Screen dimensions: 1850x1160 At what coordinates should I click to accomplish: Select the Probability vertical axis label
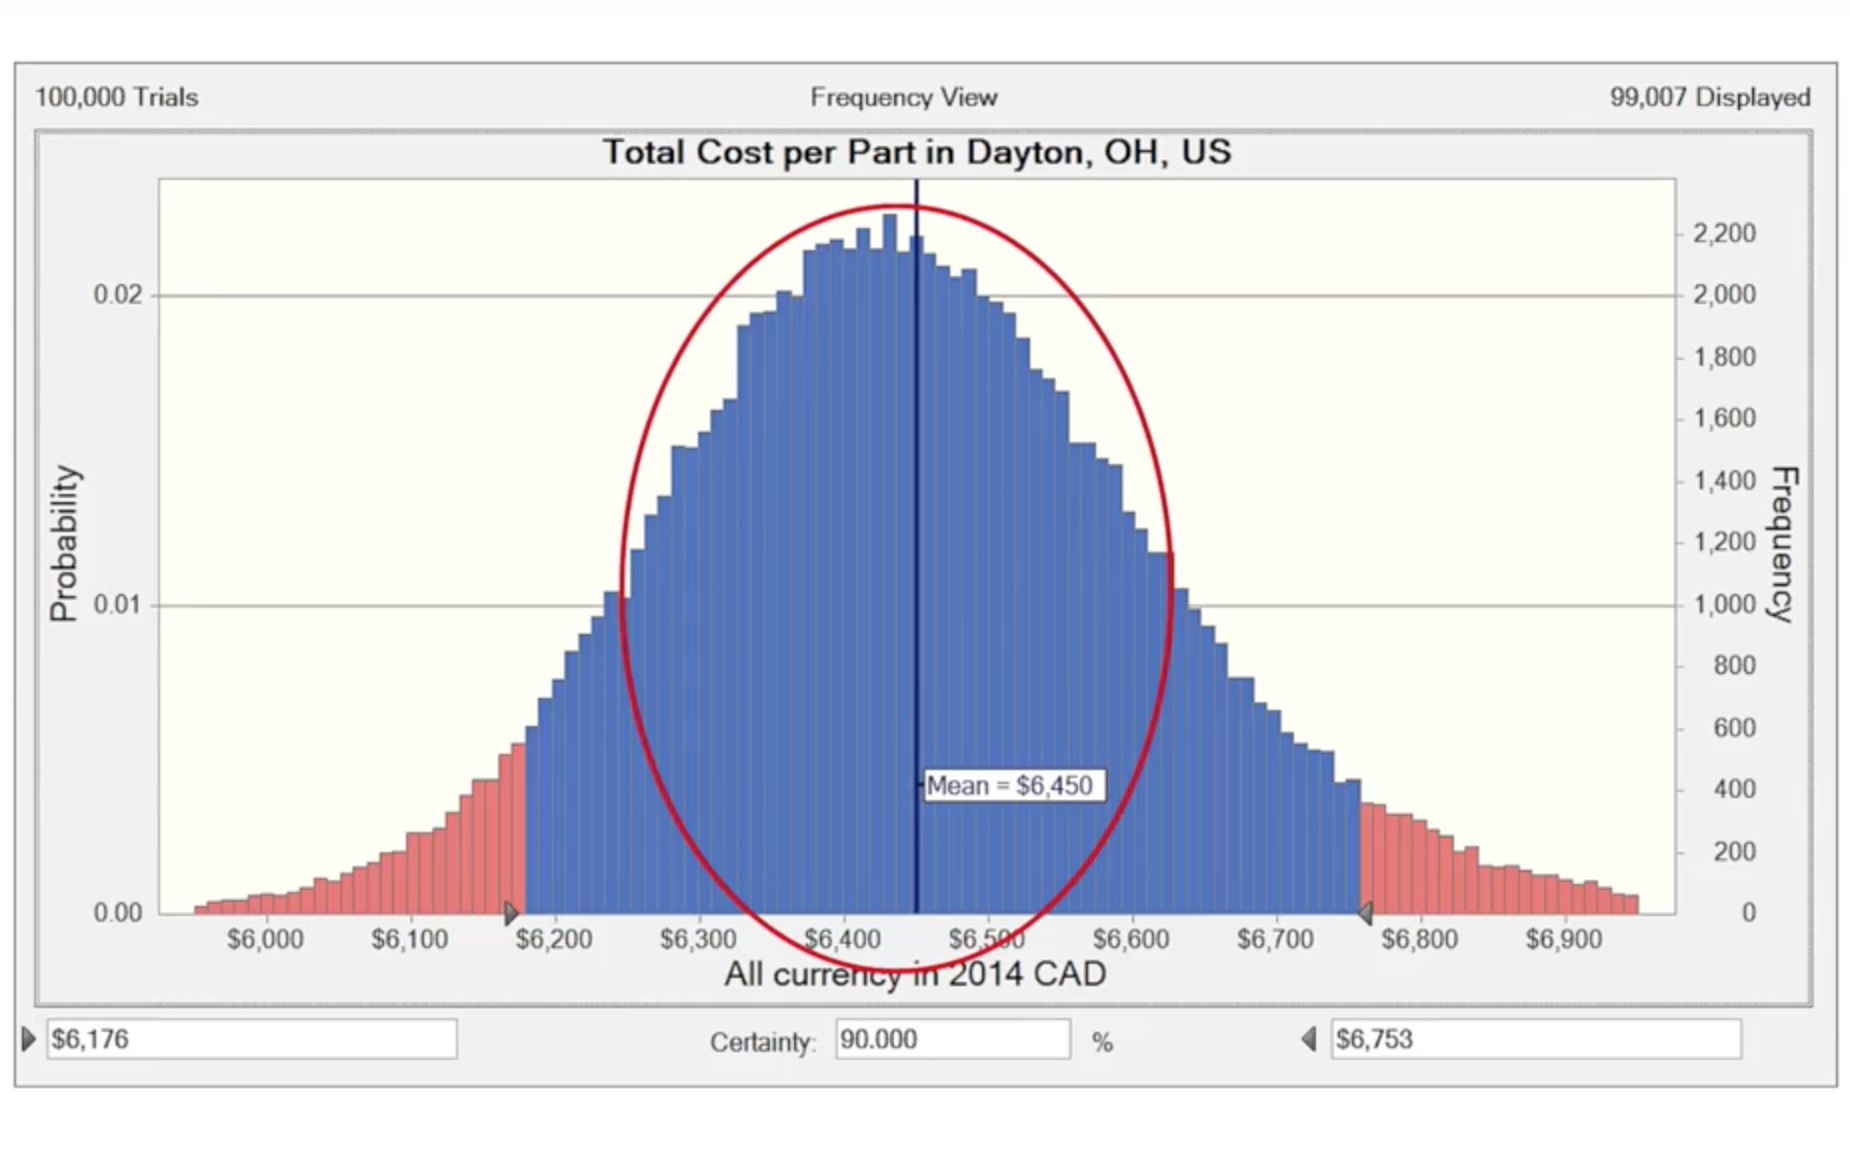pyautogui.click(x=63, y=543)
